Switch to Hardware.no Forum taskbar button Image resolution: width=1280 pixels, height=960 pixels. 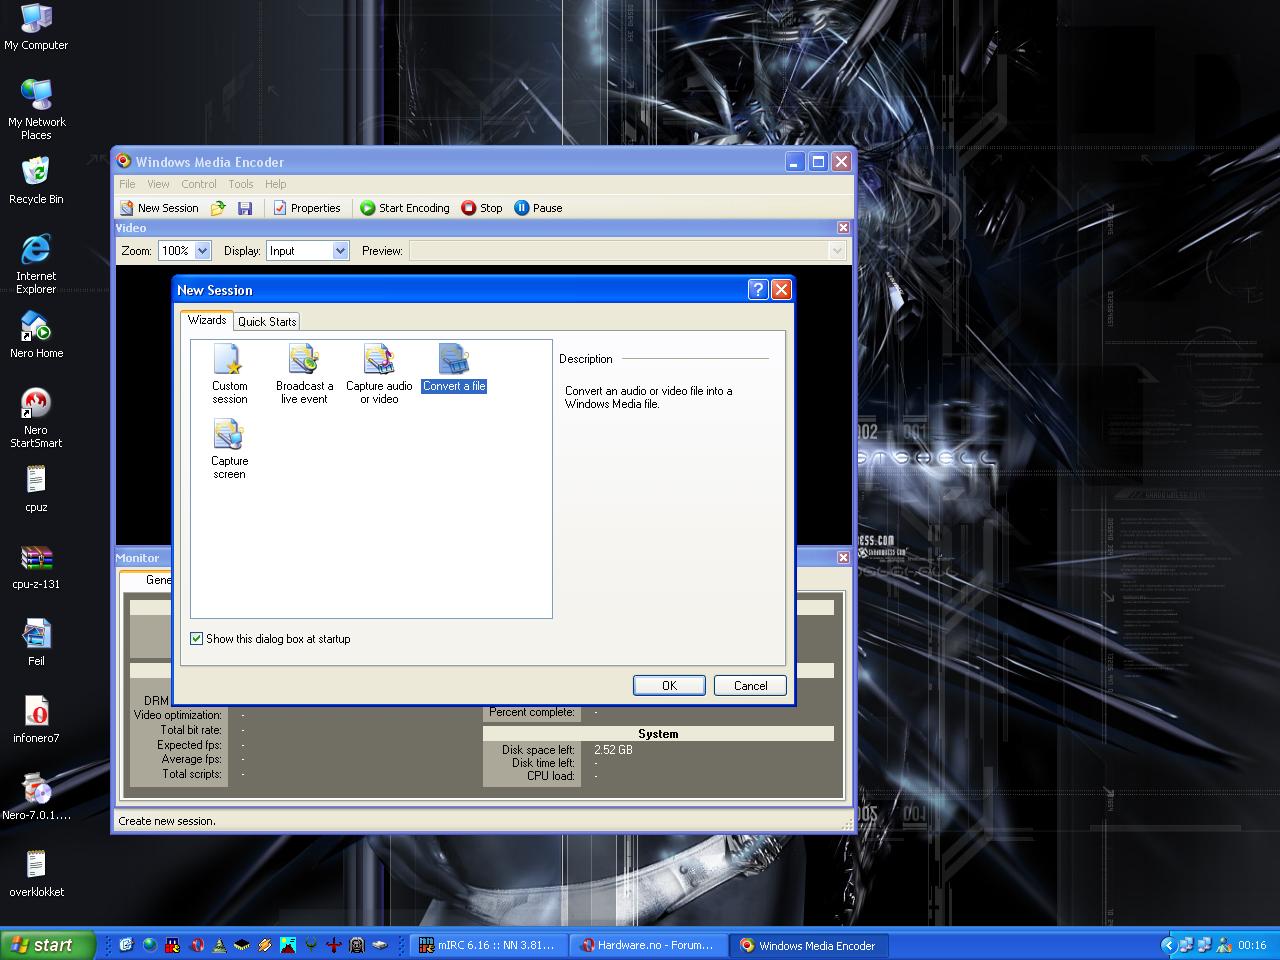[648, 945]
